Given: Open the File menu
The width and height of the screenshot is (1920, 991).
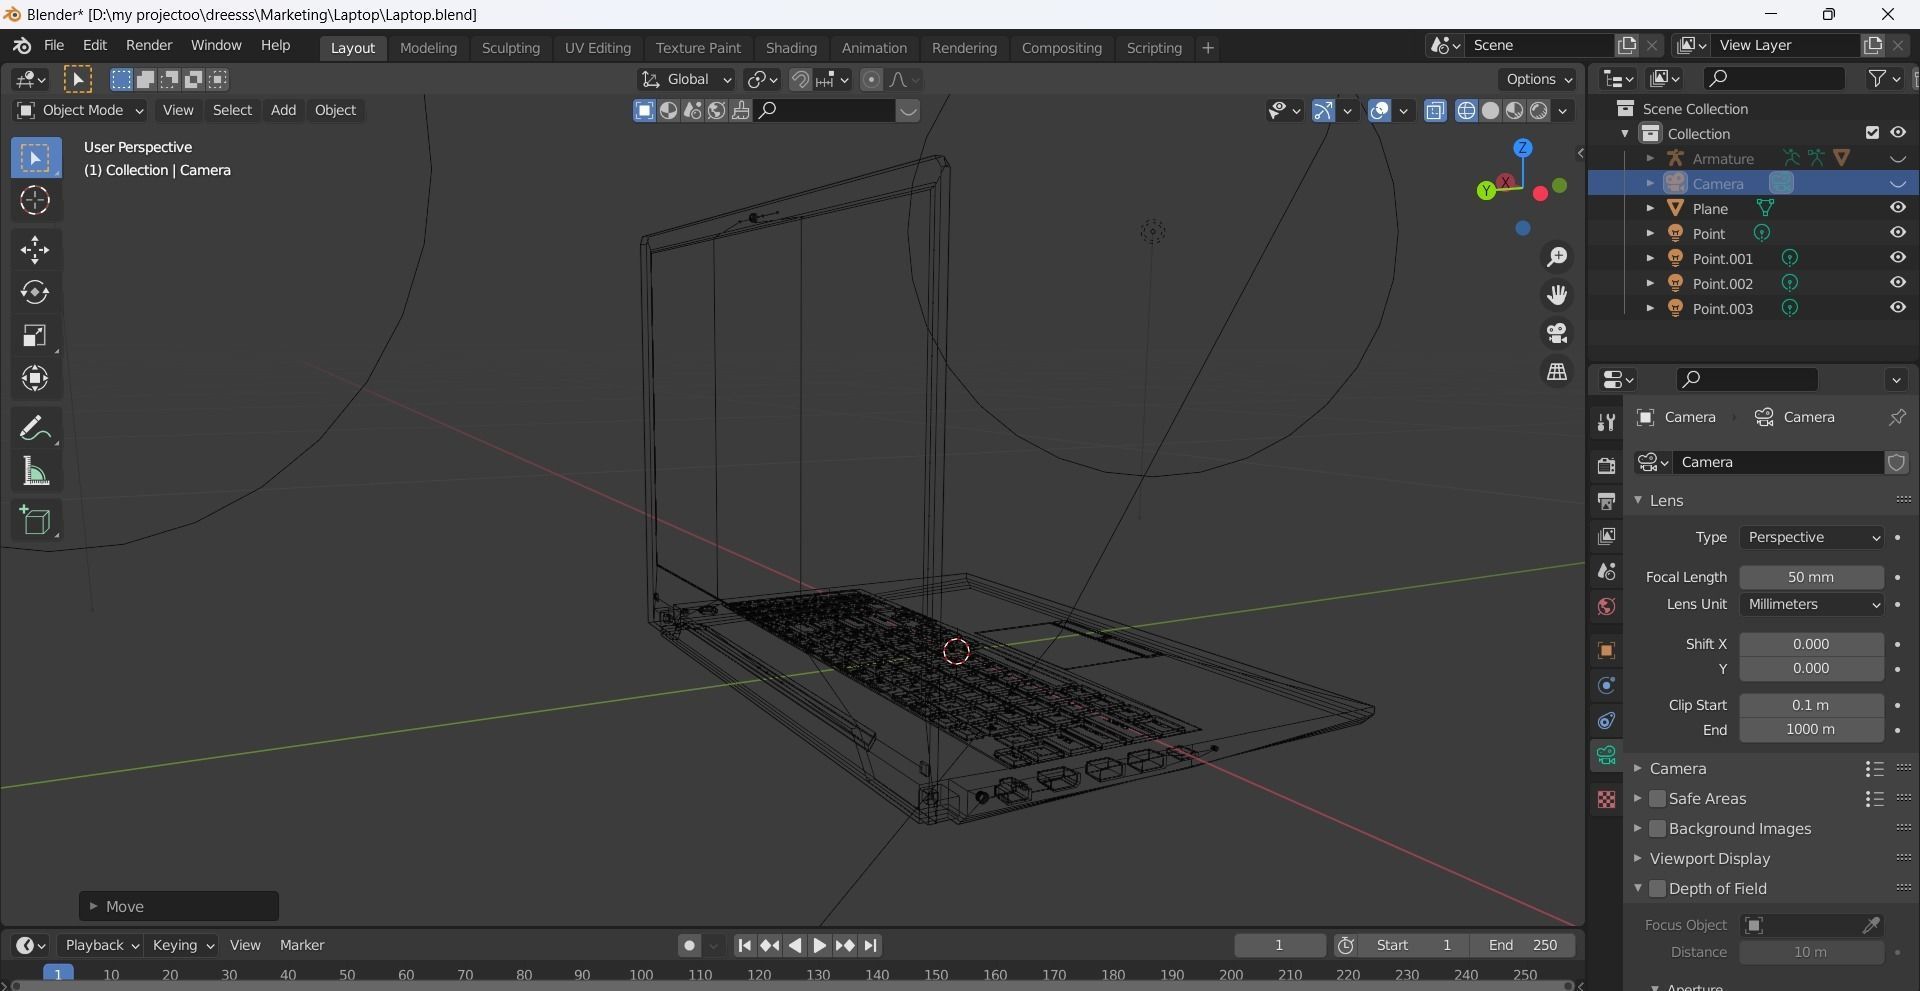Looking at the screenshot, I should (54, 46).
